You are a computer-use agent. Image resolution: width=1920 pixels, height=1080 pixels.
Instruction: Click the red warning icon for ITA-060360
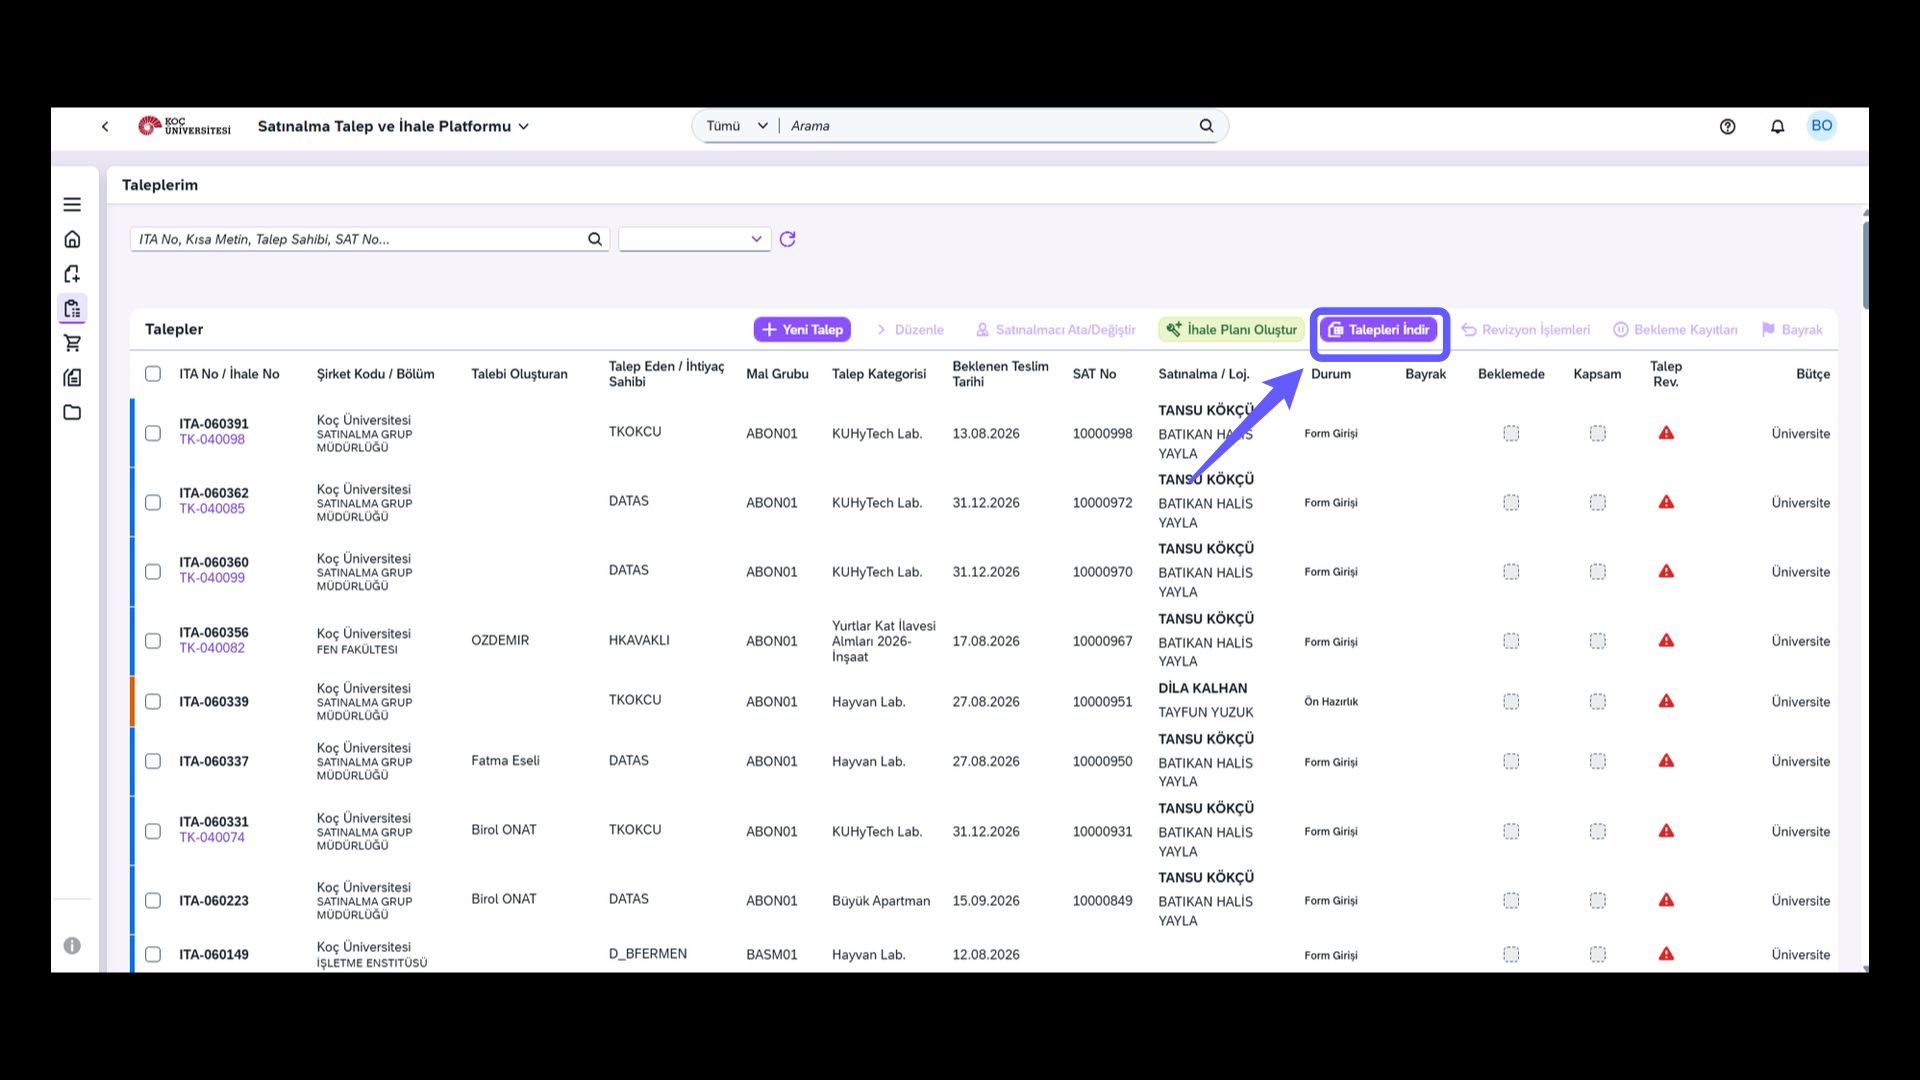pos(1666,571)
